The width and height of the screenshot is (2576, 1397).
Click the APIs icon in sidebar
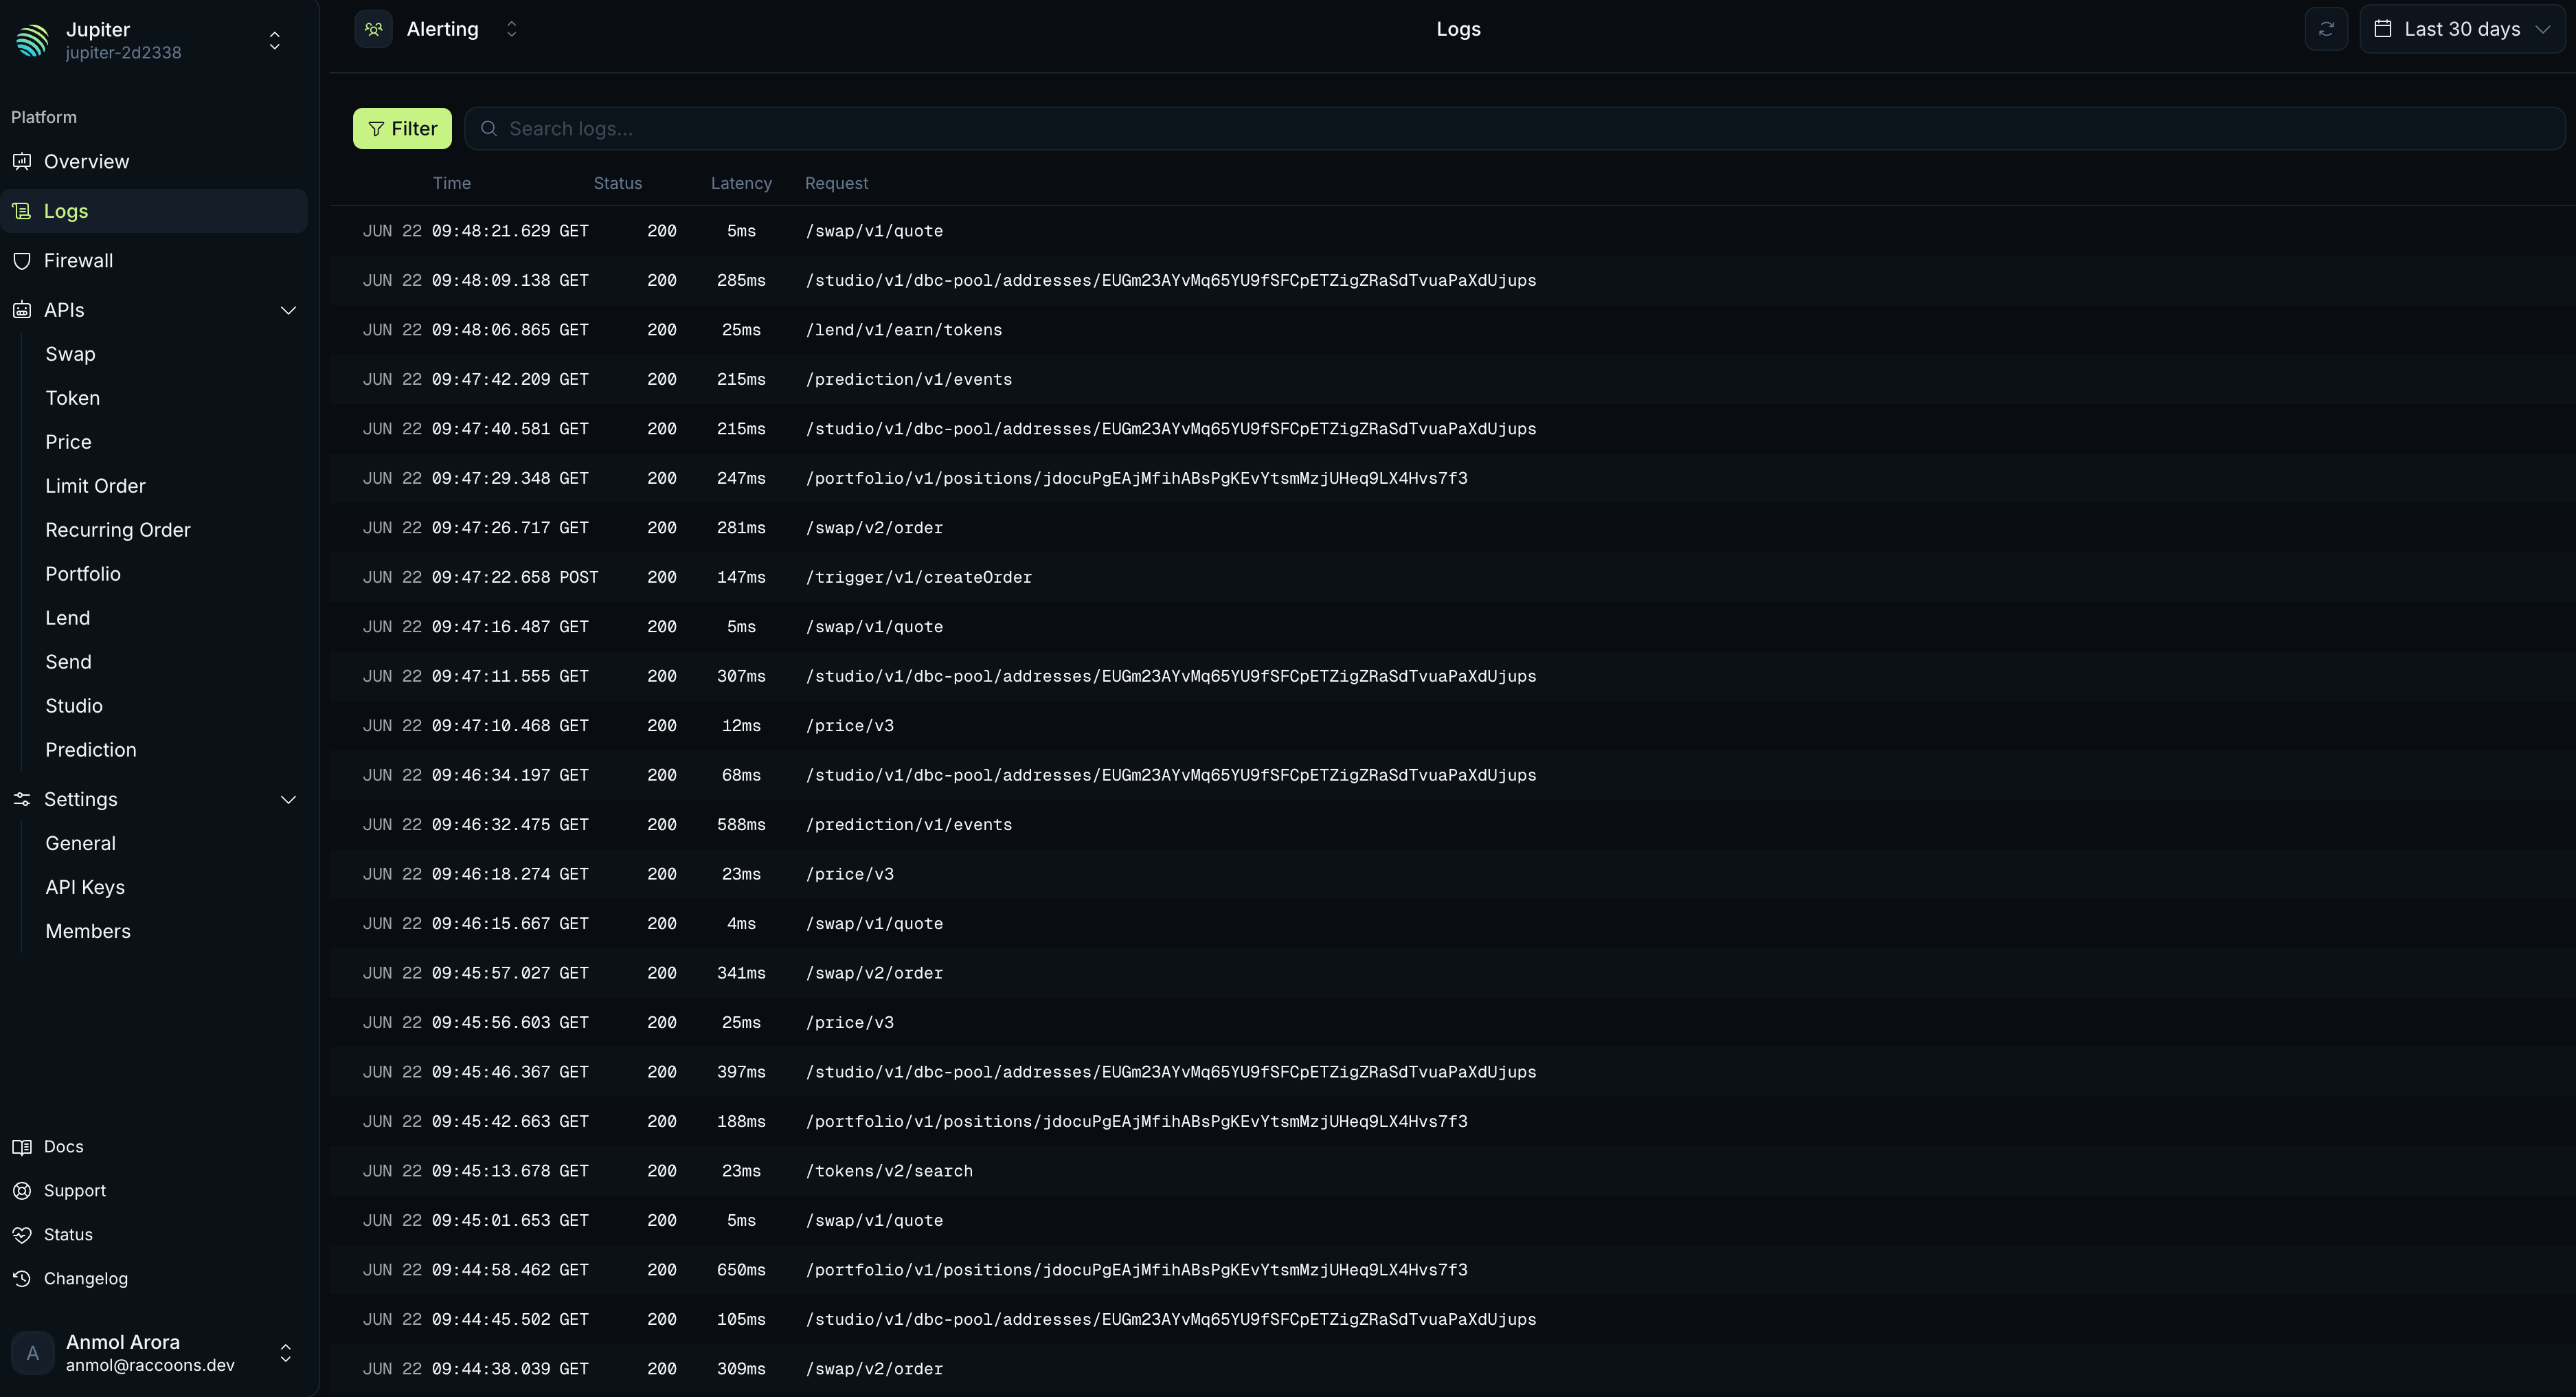click(x=22, y=310)
